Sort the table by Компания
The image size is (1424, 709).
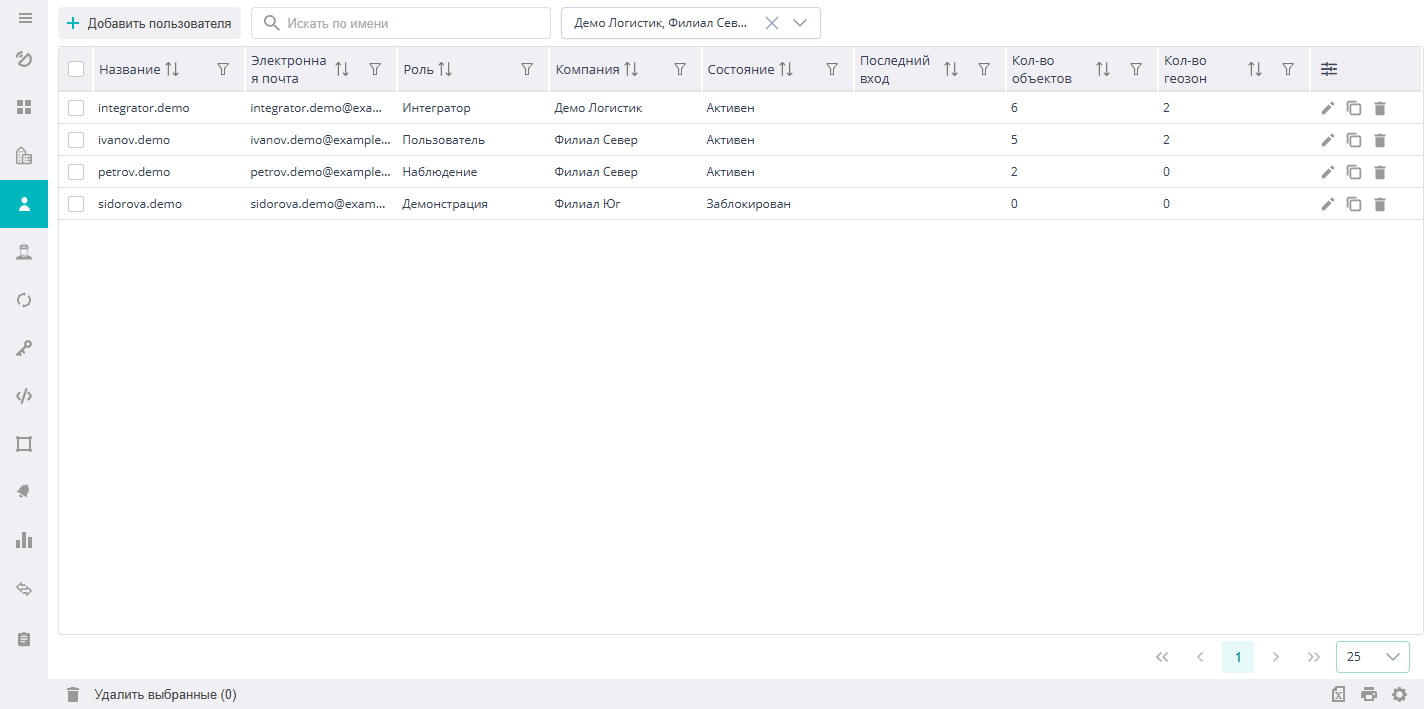pos(631,69)
